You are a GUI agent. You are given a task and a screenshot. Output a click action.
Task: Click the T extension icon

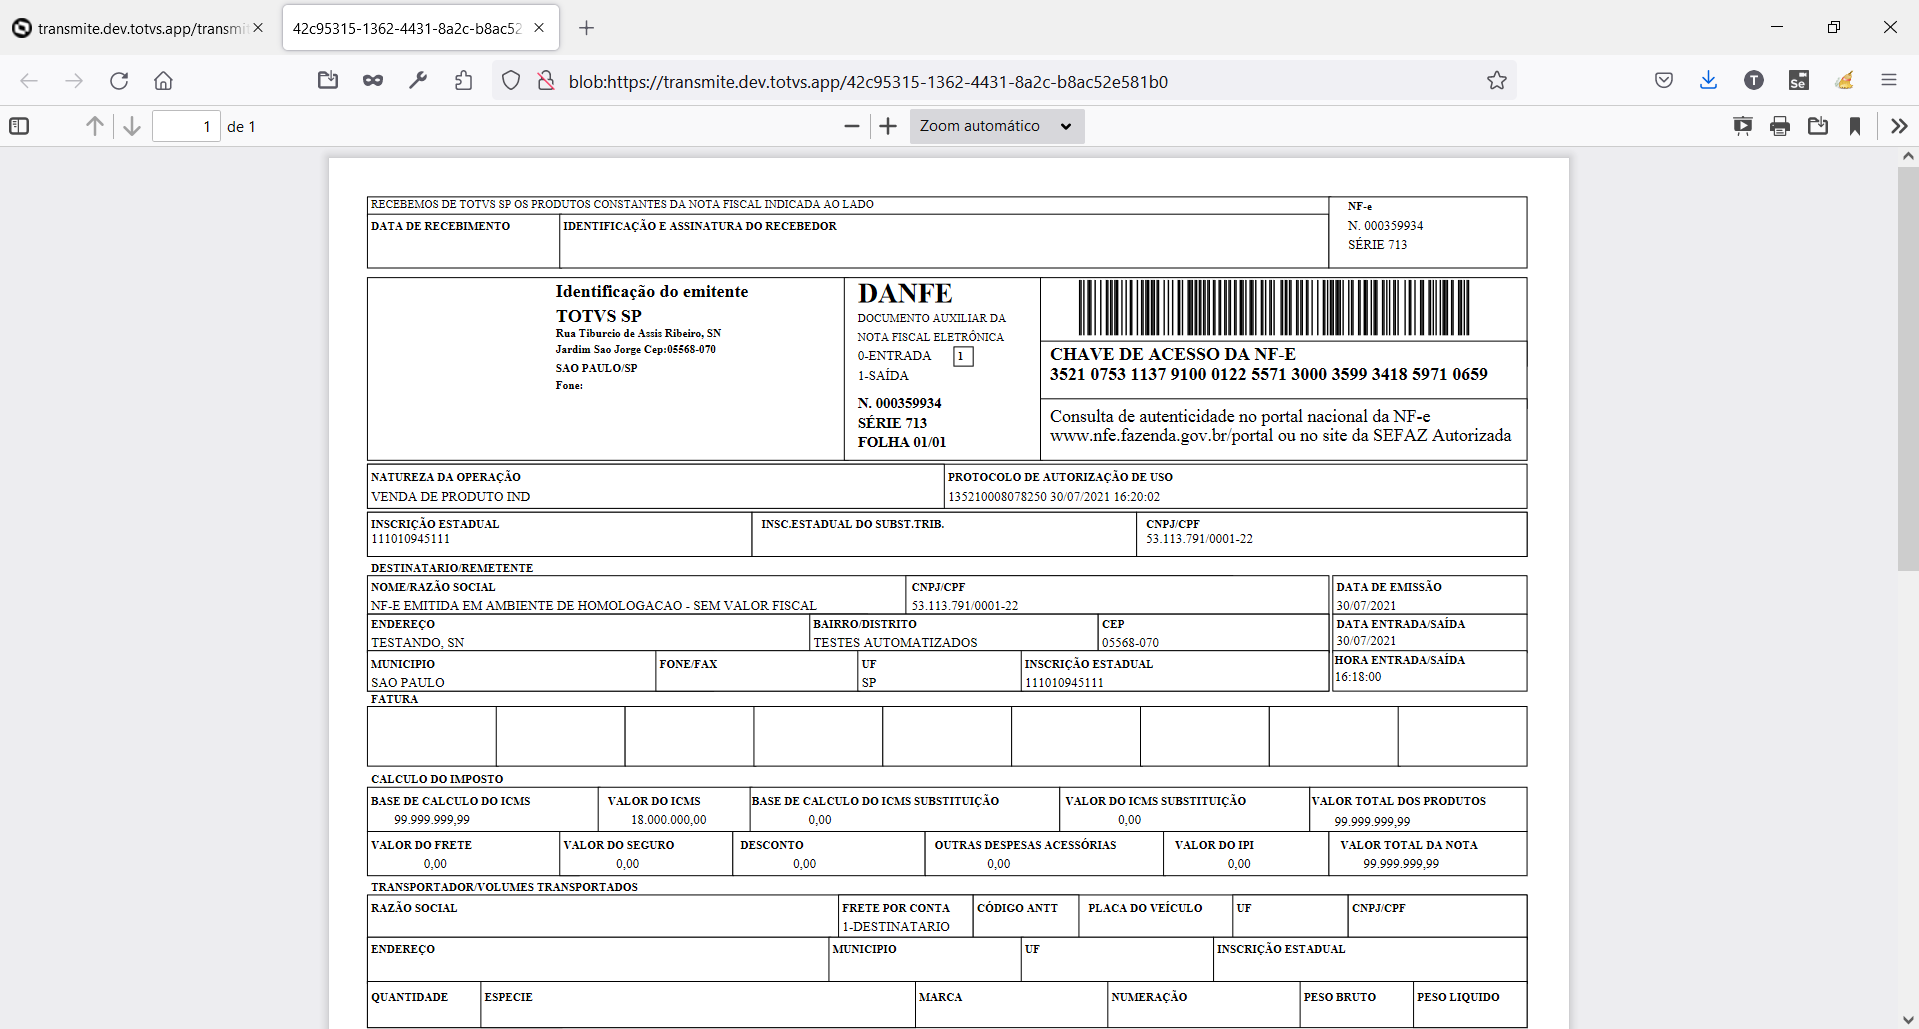[1754, 81]
